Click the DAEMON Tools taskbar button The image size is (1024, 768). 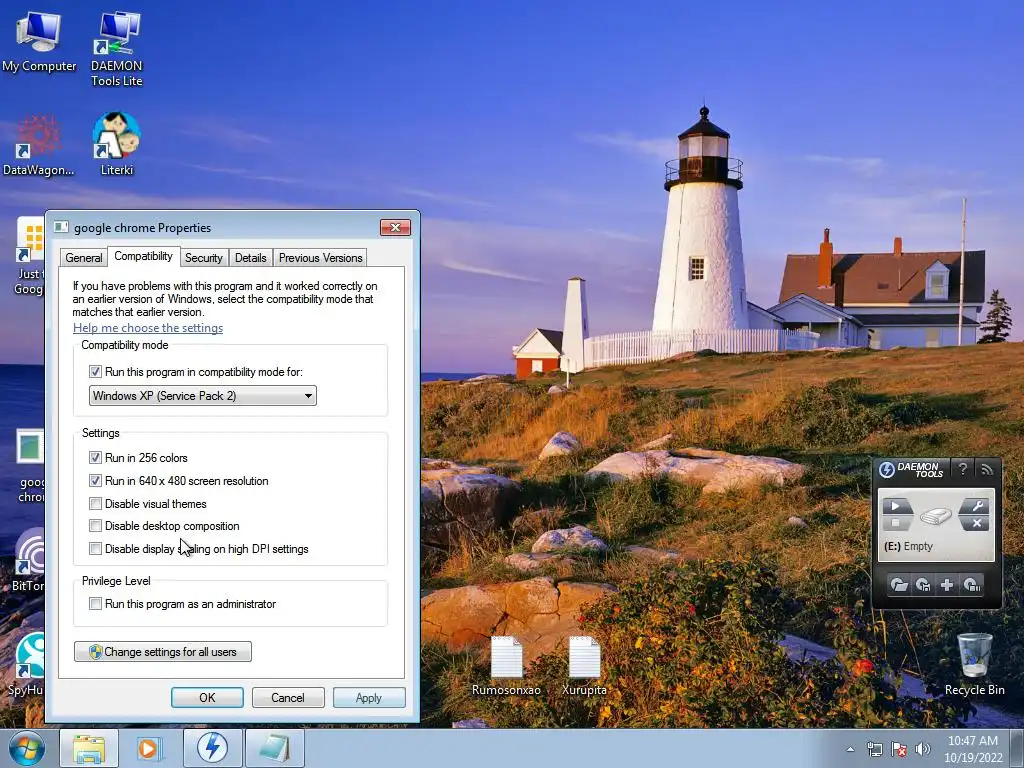point(212,748)
